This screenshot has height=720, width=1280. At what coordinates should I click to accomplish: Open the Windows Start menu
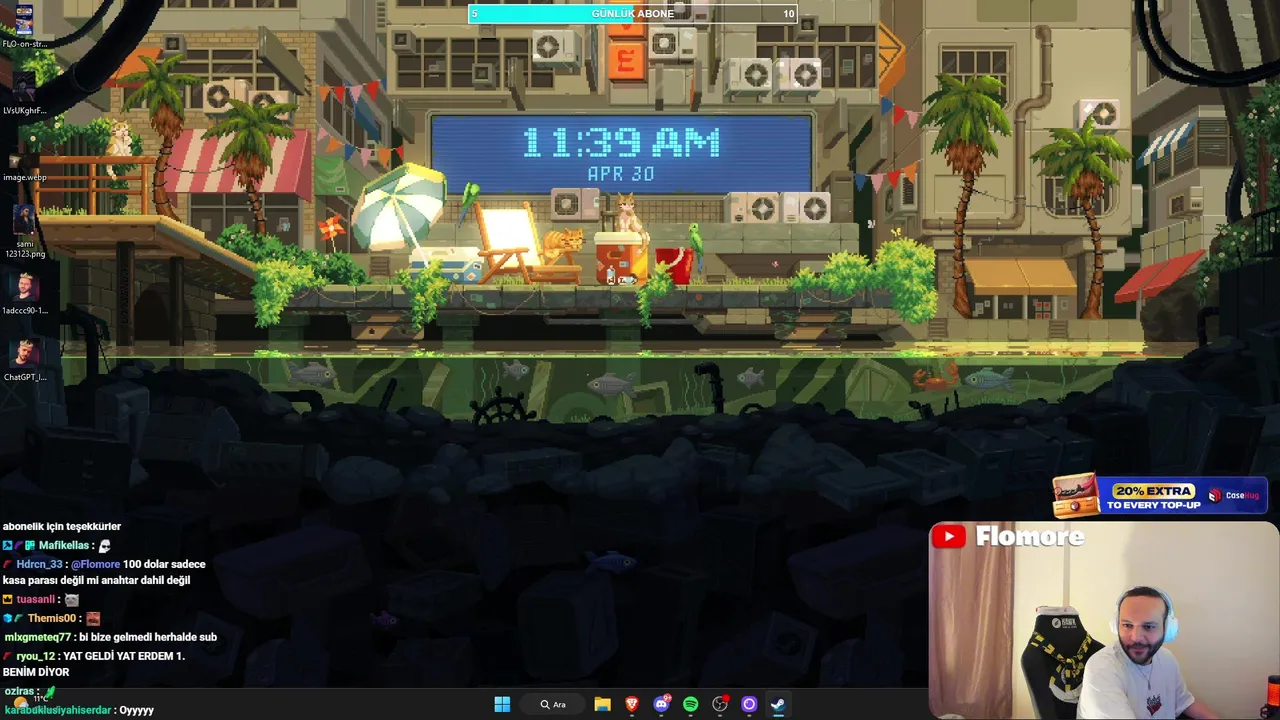click(502, 704)
